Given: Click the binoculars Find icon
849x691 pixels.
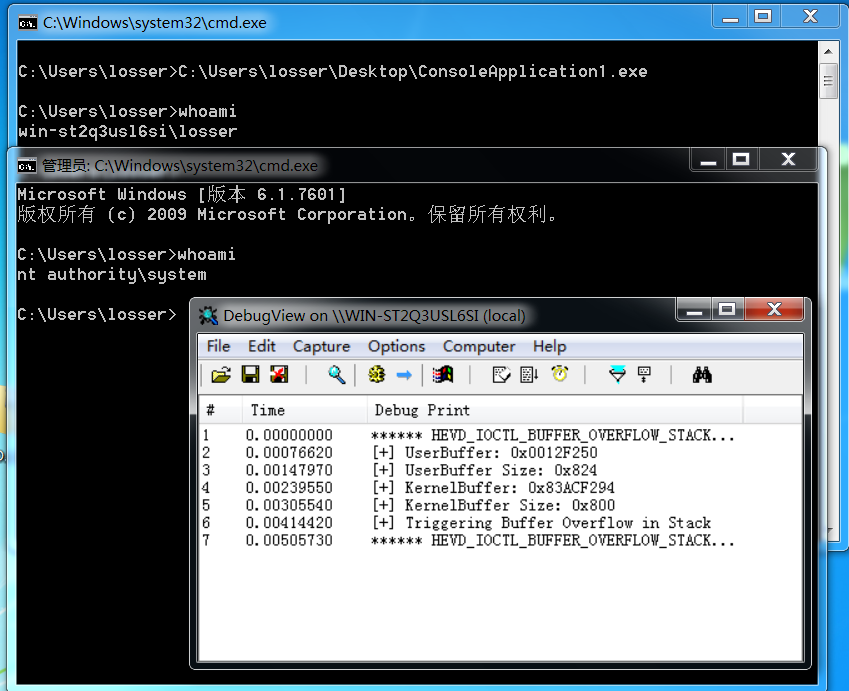Looking at the screenshot, I should tap(702, 375).
